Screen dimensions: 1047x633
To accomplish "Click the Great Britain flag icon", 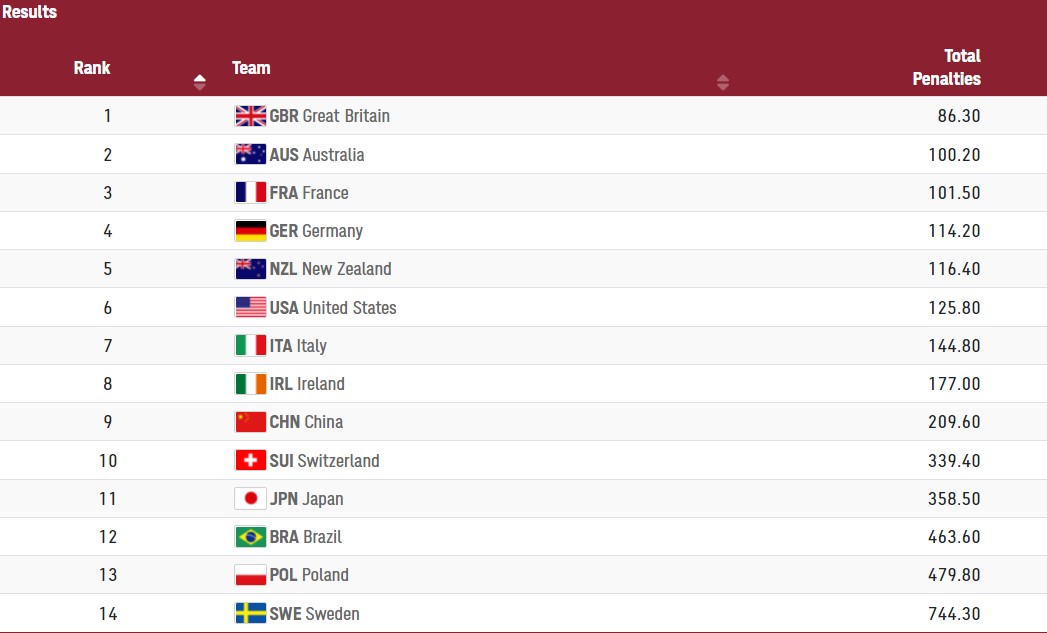I will (250, 116).
